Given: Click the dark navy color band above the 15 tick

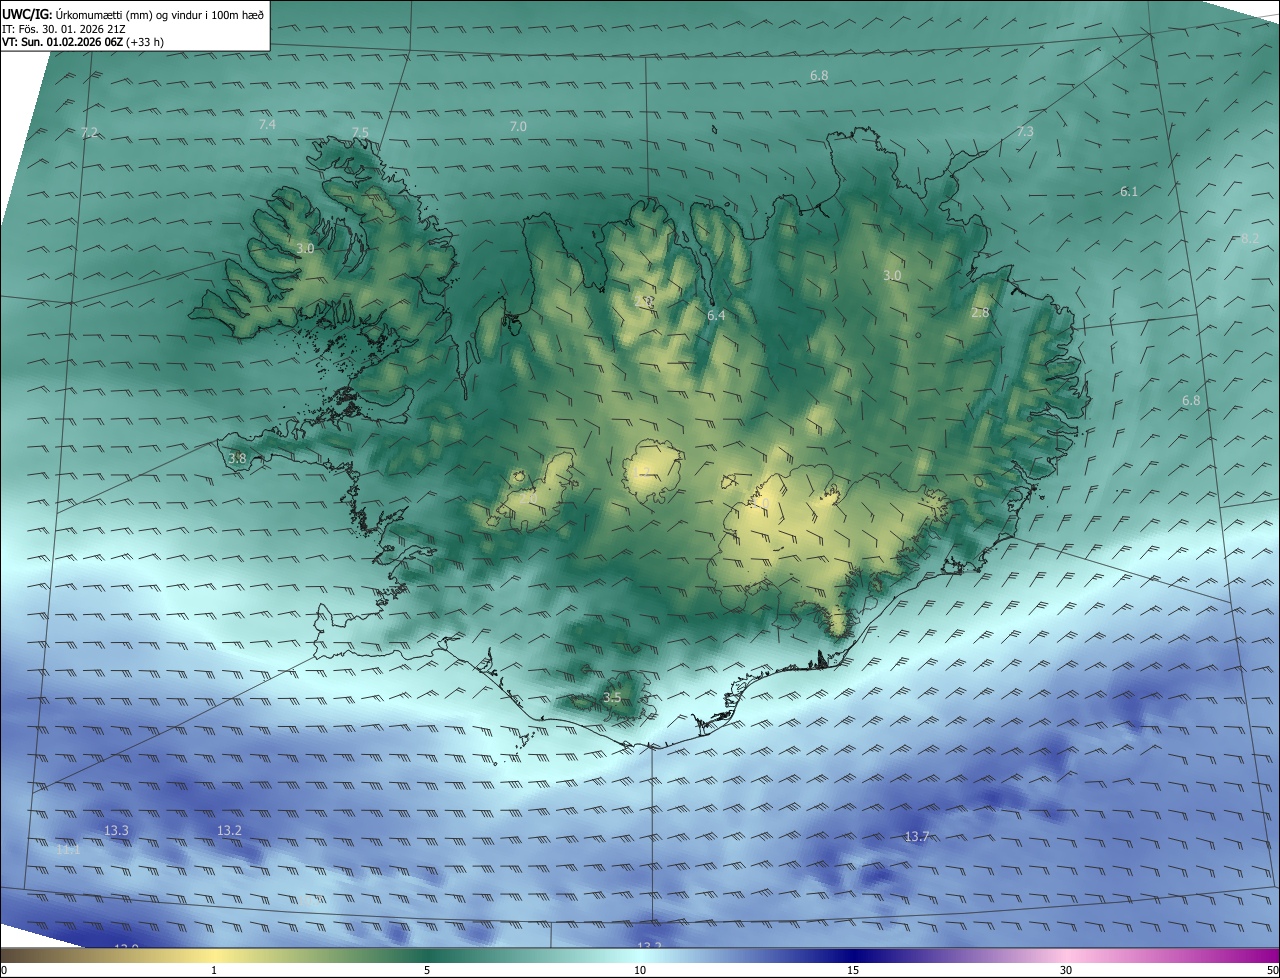Looking at the screenshot, I should pos(853,955).
